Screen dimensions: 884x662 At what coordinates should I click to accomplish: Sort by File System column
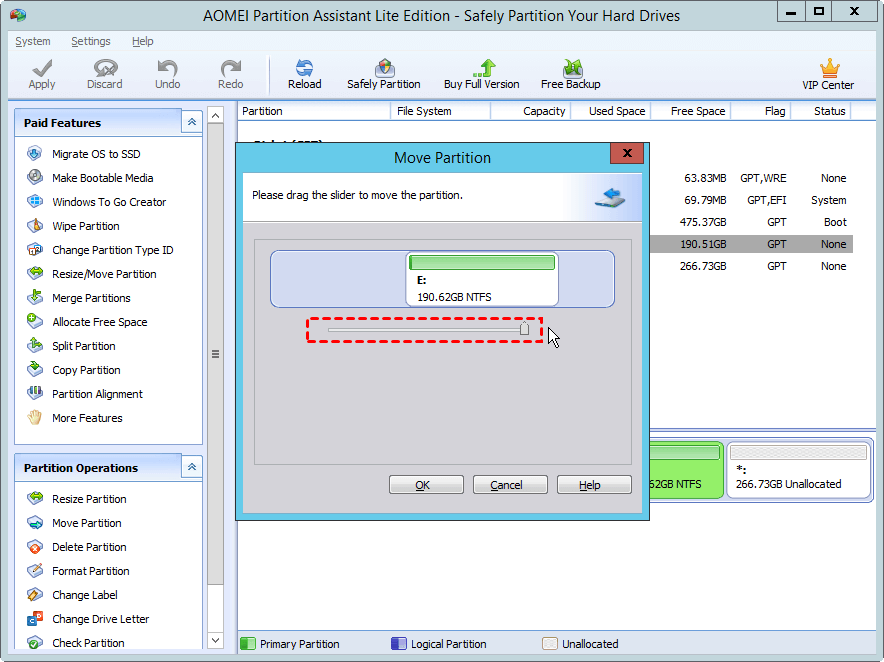440,111
